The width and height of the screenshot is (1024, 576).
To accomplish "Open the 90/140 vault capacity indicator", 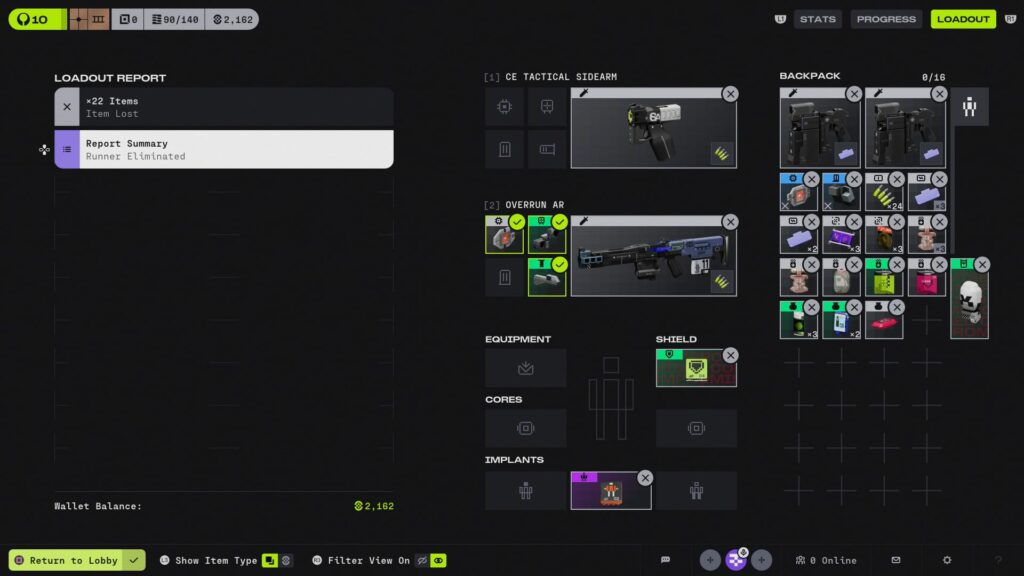I will click(x=174, y=19).
